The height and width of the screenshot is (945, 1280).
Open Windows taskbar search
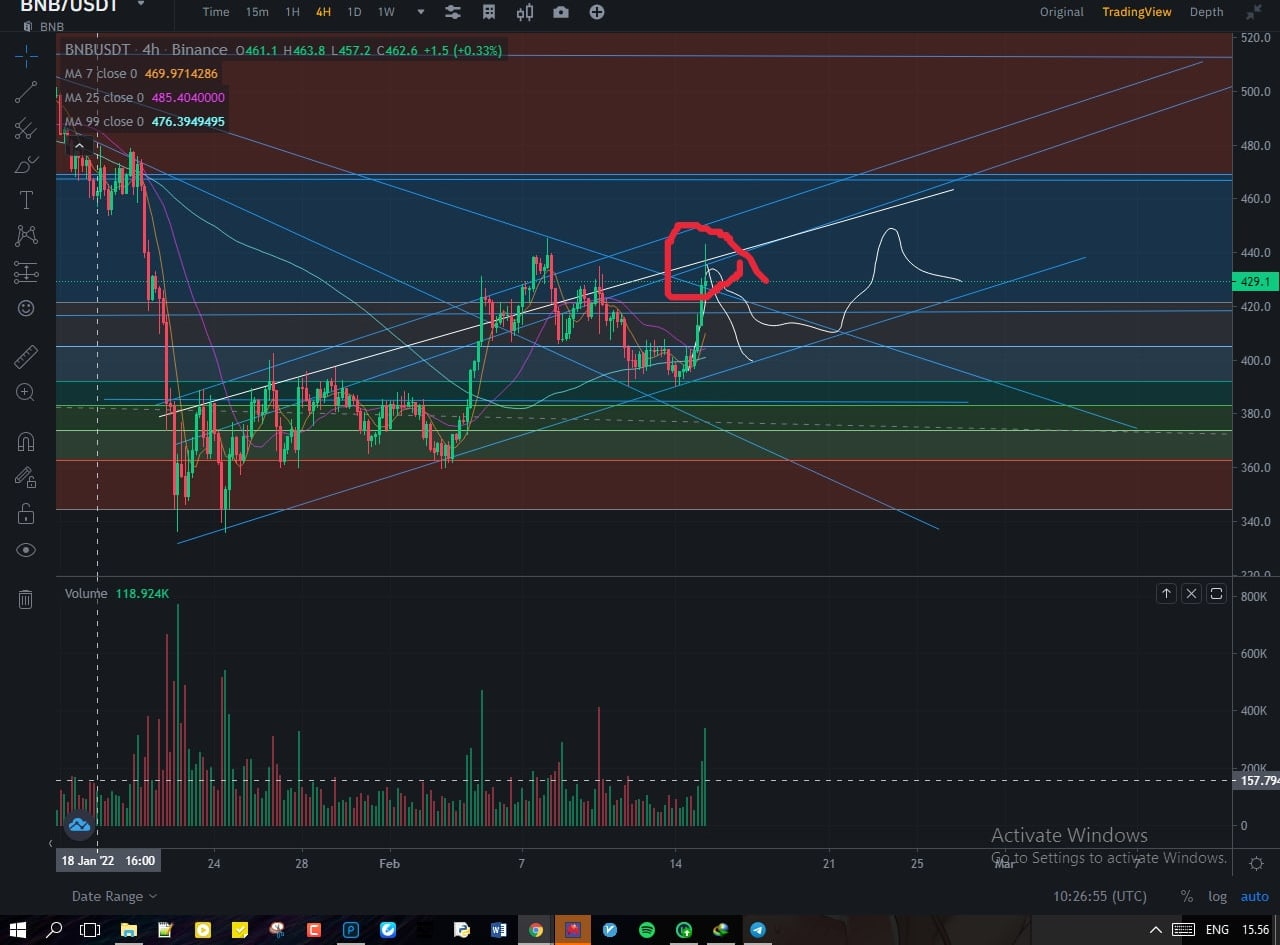point(55,930)
